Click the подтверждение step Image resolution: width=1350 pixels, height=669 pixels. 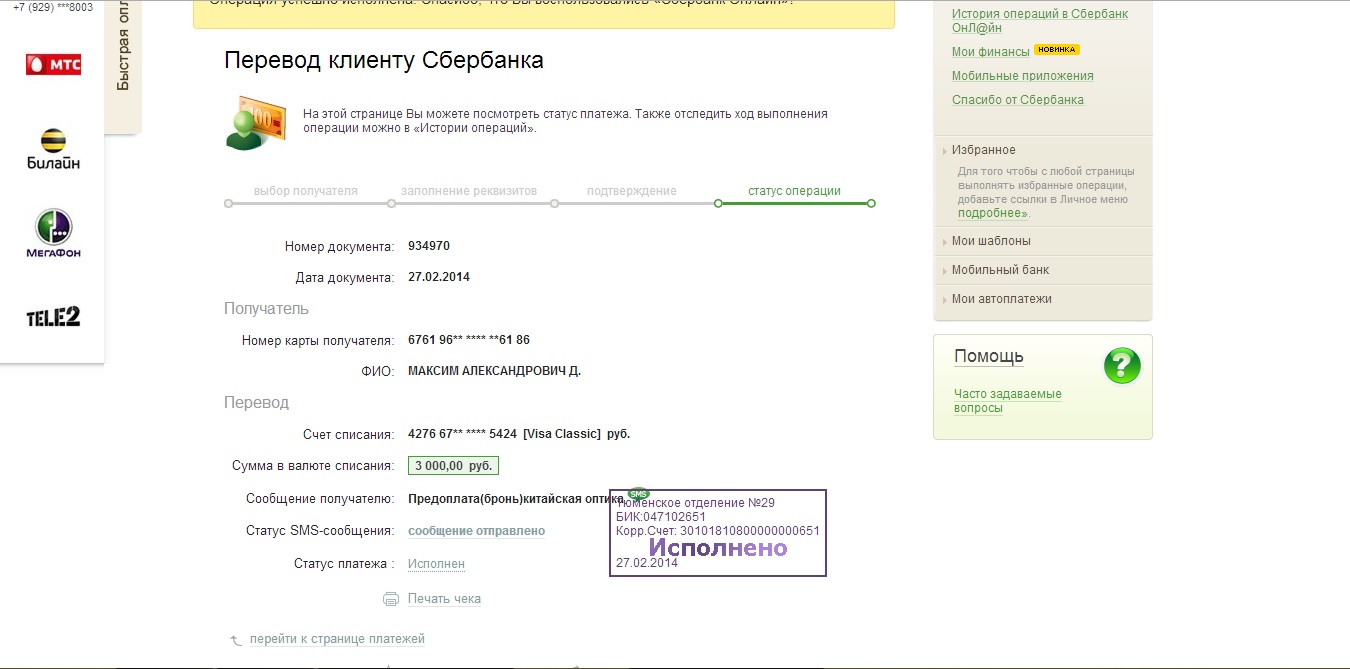631,191
